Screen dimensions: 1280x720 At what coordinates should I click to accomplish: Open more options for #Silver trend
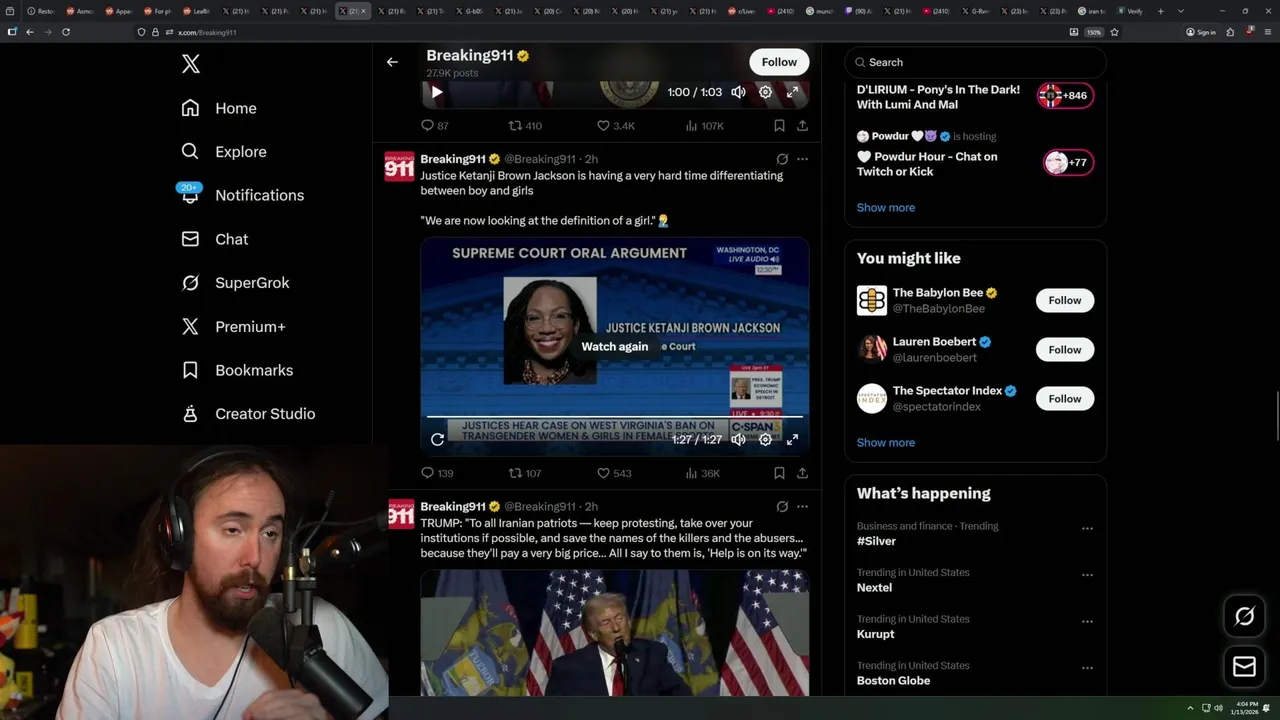click(1087, 528)
